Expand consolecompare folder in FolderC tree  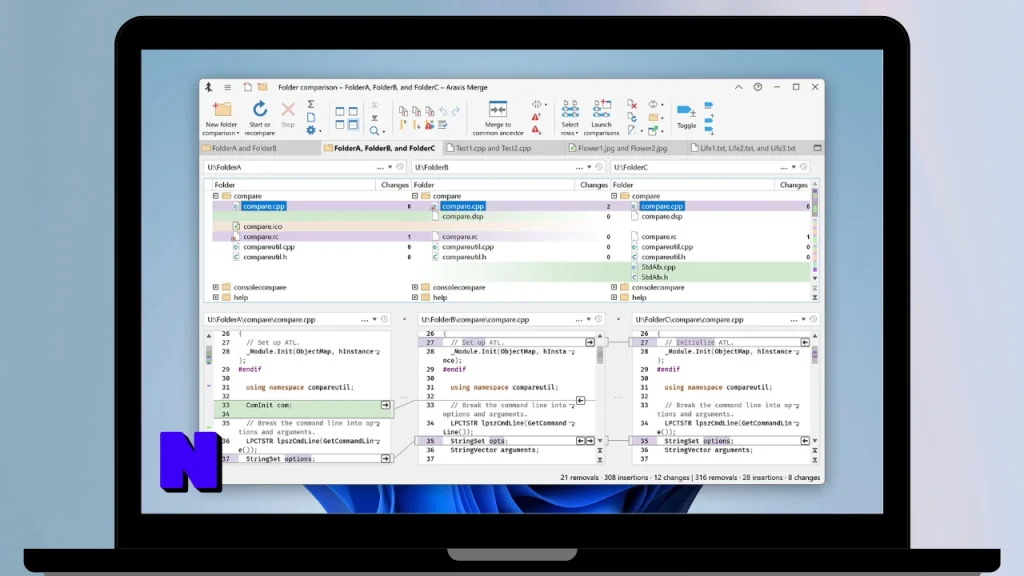pos(614,287)
